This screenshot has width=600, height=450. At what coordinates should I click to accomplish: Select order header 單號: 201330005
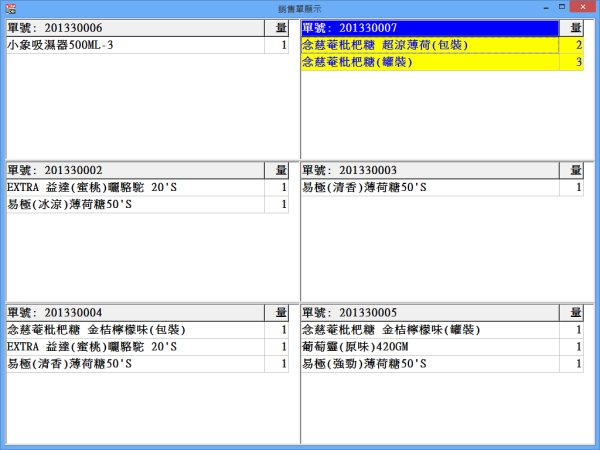click(430, 313)
